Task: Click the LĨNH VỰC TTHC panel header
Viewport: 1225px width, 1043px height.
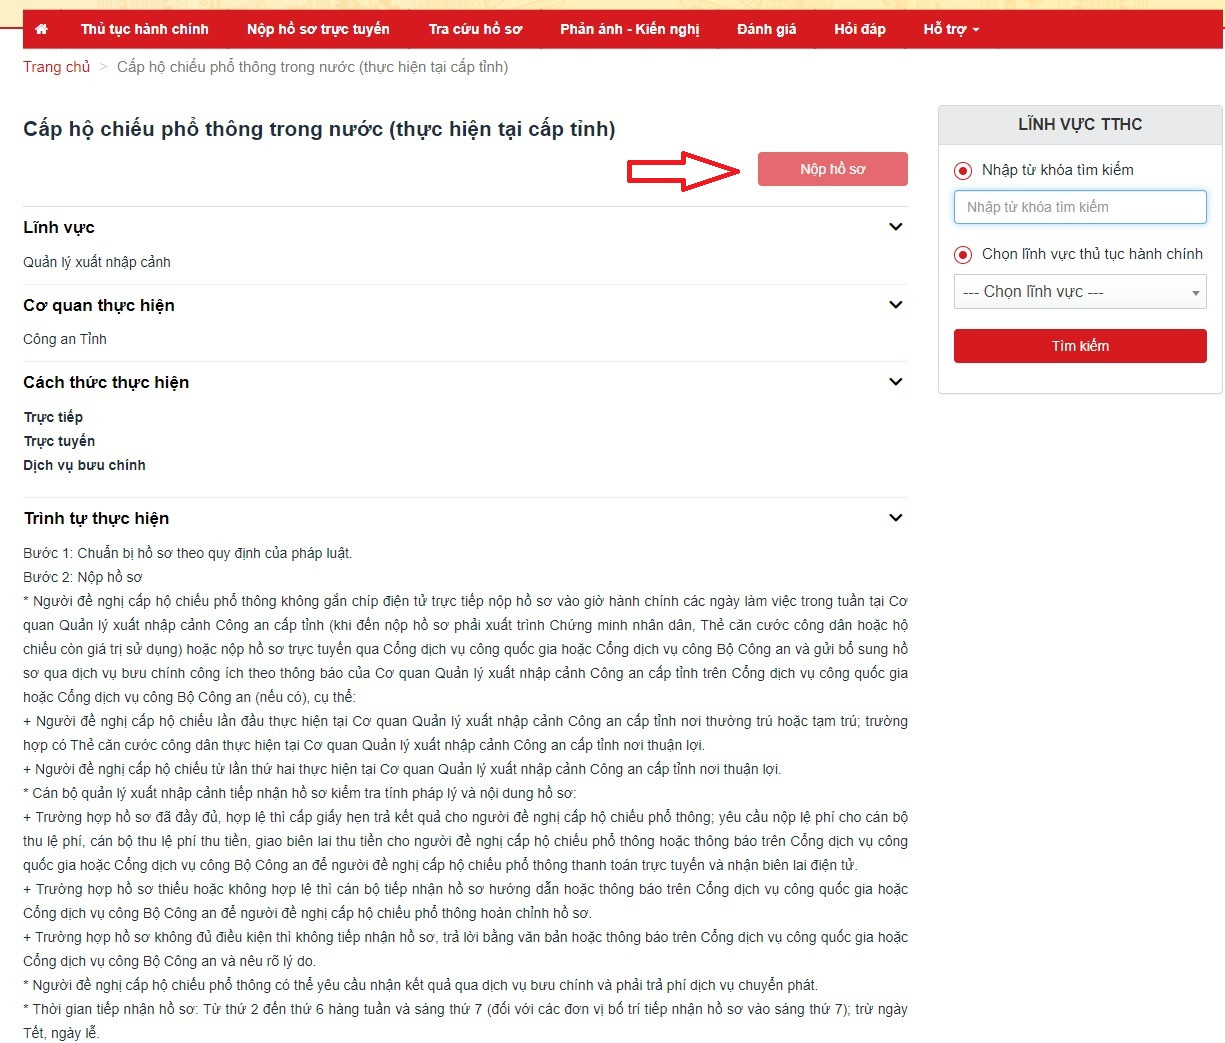Action: 1080,125
